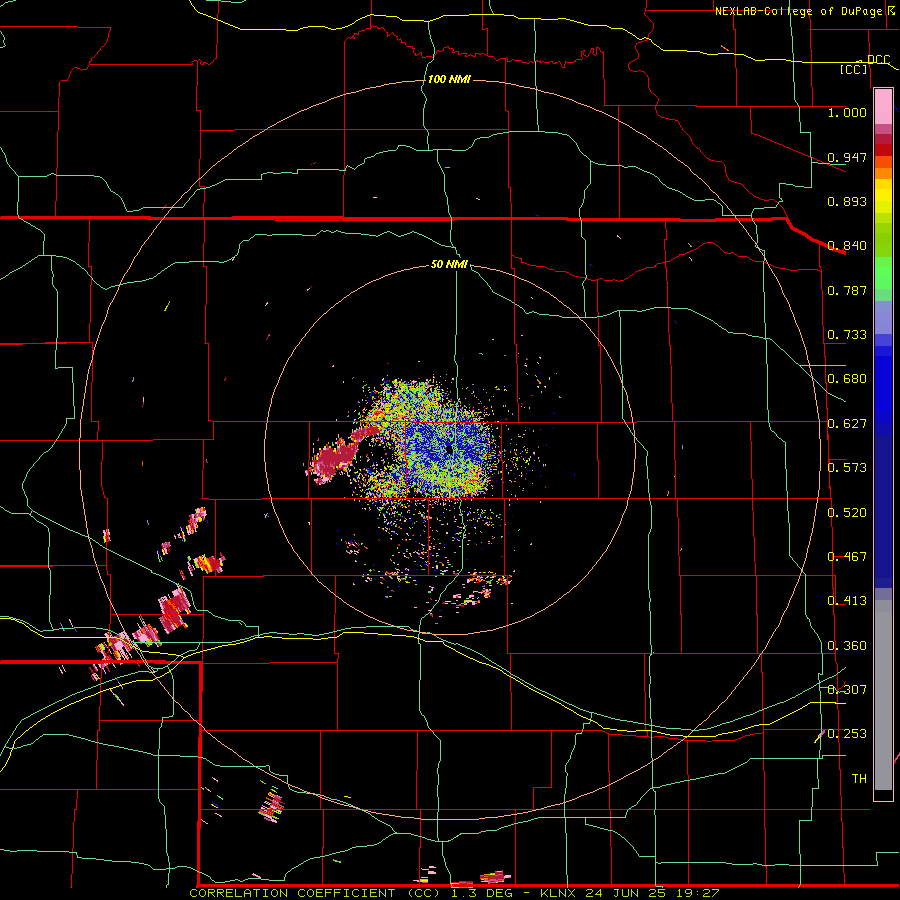Click the 0.573 color scale value
900x900 pixels.
click(x=847, y=468)
